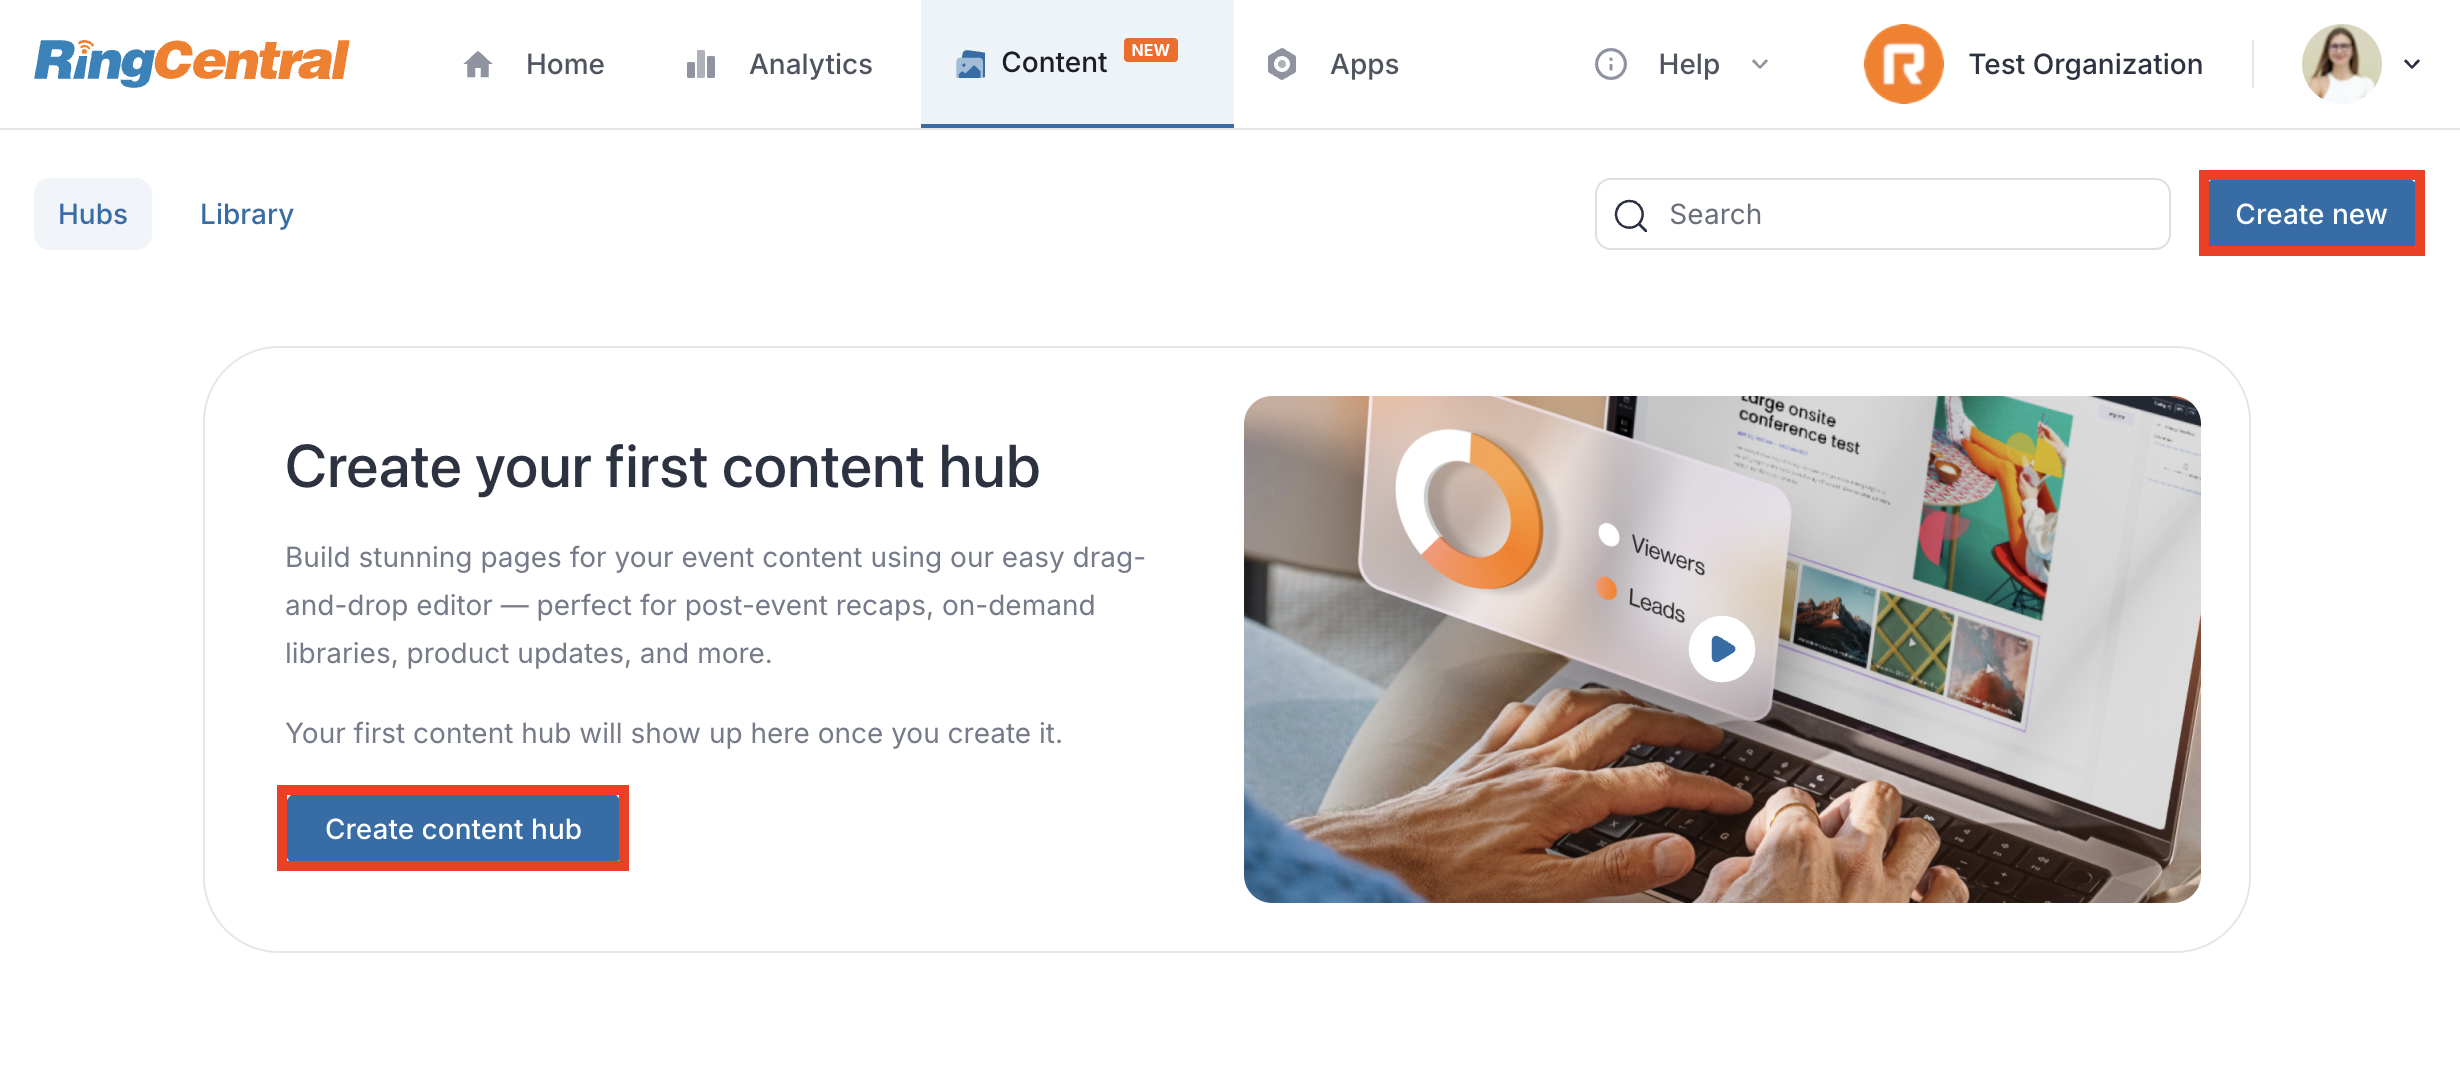Expand the Help dropdown chevron

tap(1760, 64)
